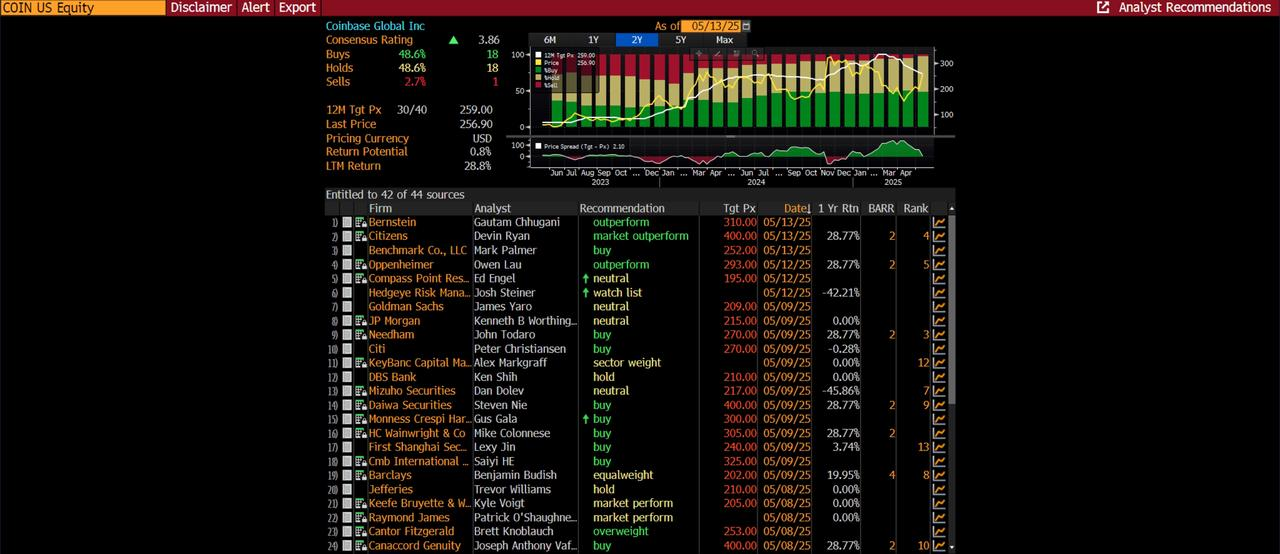The height and width of the screenshot is (554, 1280).
Task: Open the report document icon beside Needham
Action: pos(361,335)
